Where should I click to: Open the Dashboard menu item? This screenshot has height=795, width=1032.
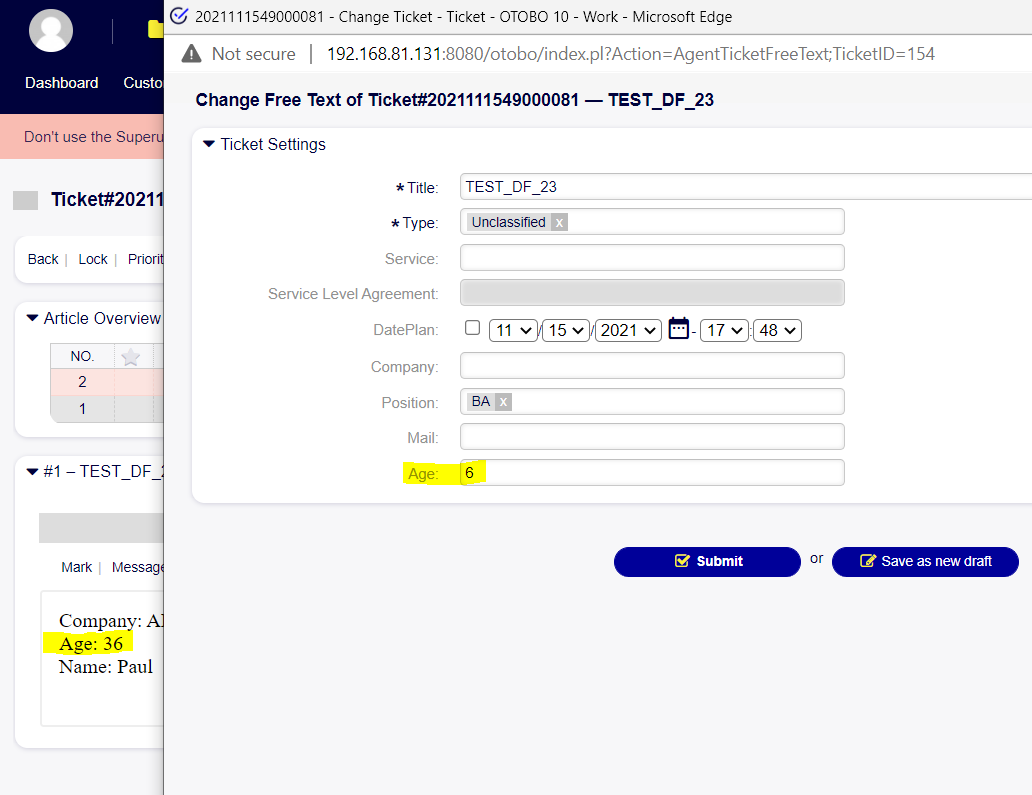click(61, 83)
